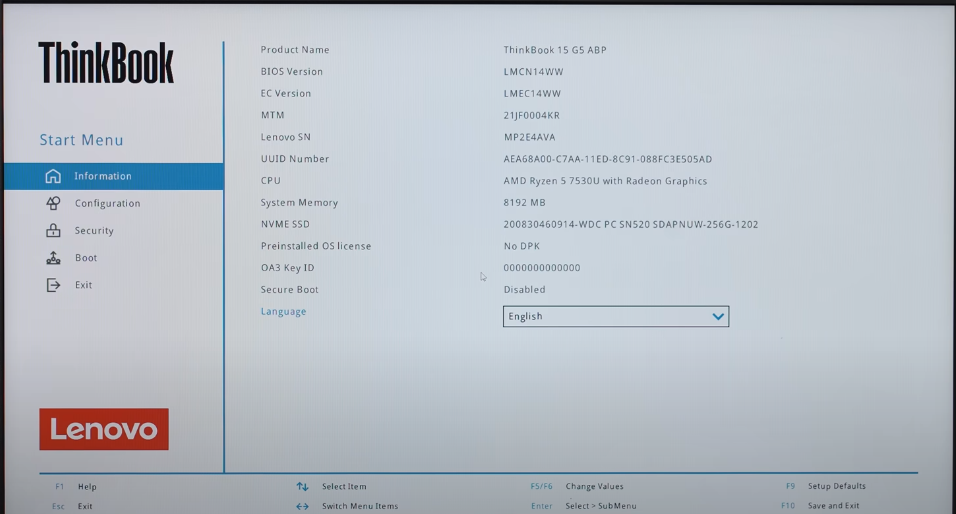
Task: Click the AMD Ryzen 5 7530U value
Action: click(605, 181)
